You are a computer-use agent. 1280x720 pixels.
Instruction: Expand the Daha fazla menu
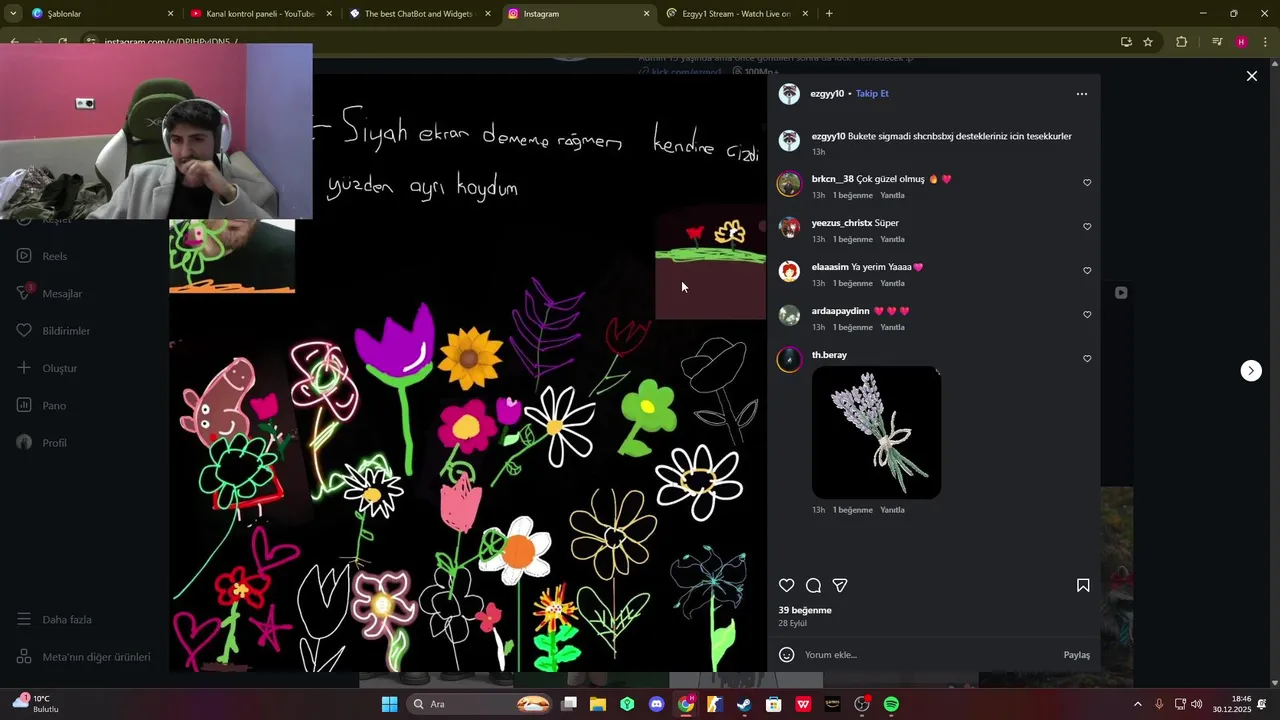54,620
